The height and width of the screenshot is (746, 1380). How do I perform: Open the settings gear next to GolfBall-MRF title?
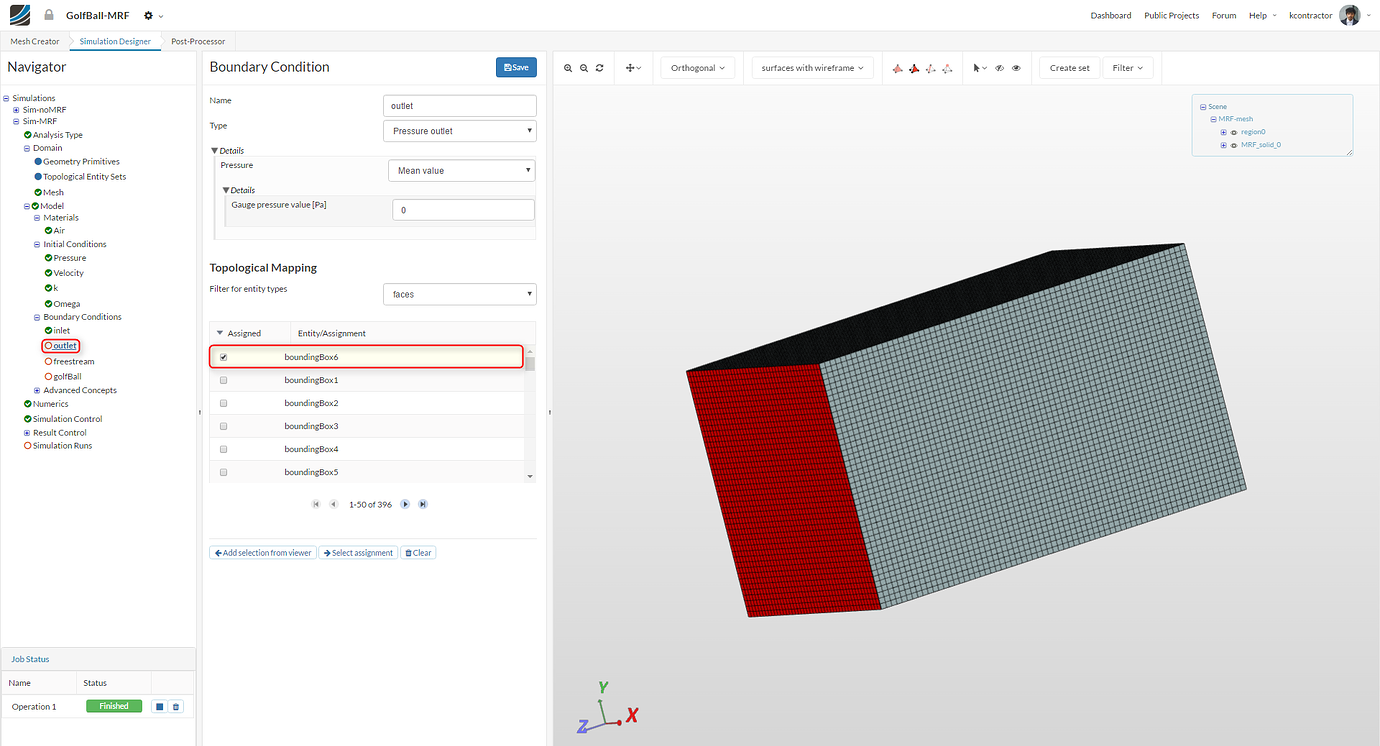tap(148, 15)
